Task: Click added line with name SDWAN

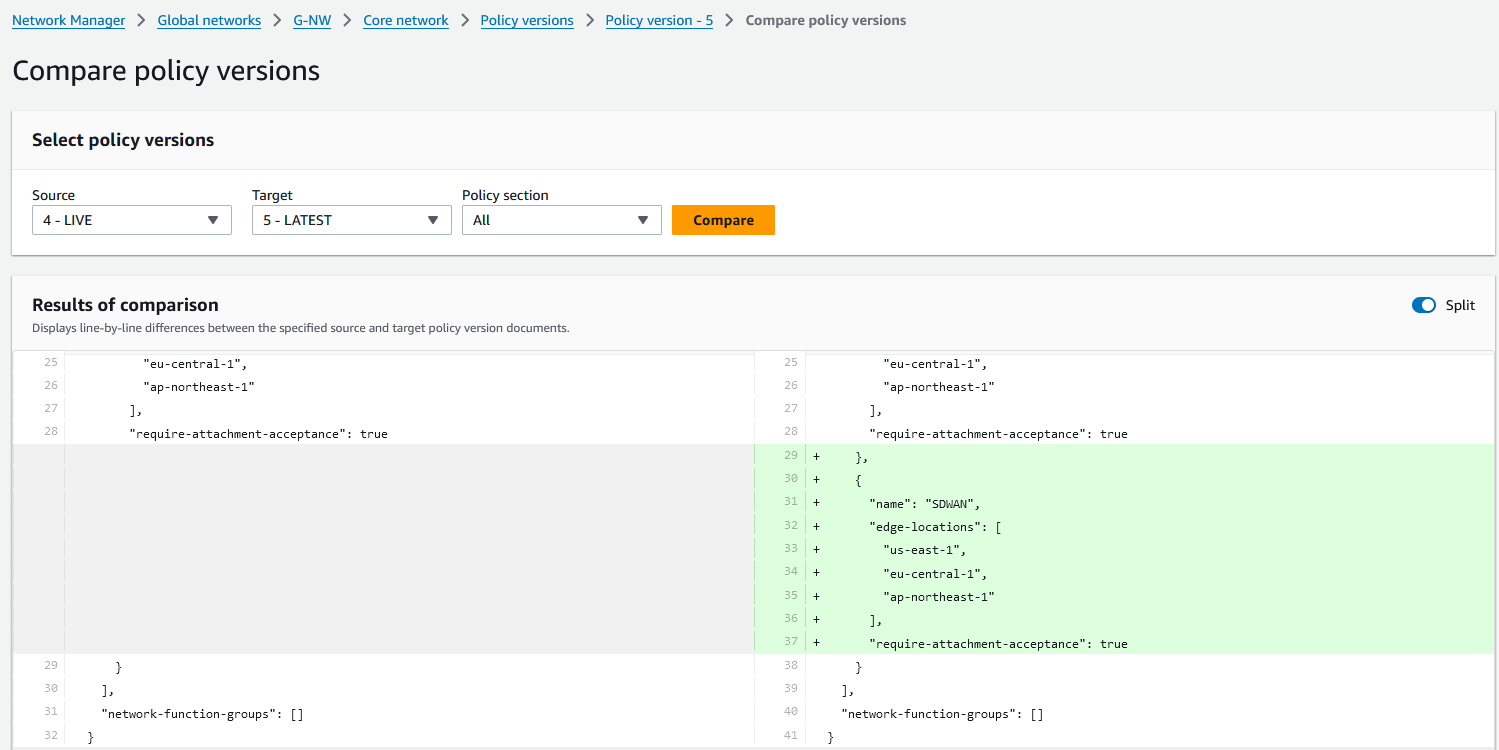Action: tap(925, 503)
